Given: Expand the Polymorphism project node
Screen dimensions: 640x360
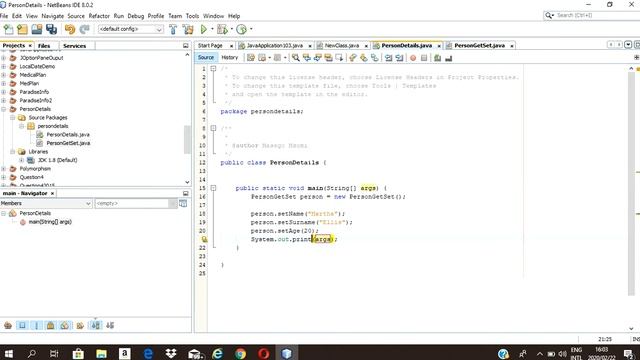Looking at the screenshot, I should [x=4, y=169].
